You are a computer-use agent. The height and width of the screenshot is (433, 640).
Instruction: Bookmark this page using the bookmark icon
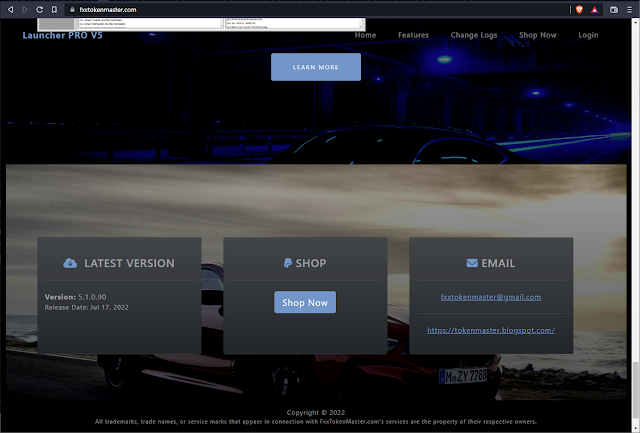click(x=54, y=9)
